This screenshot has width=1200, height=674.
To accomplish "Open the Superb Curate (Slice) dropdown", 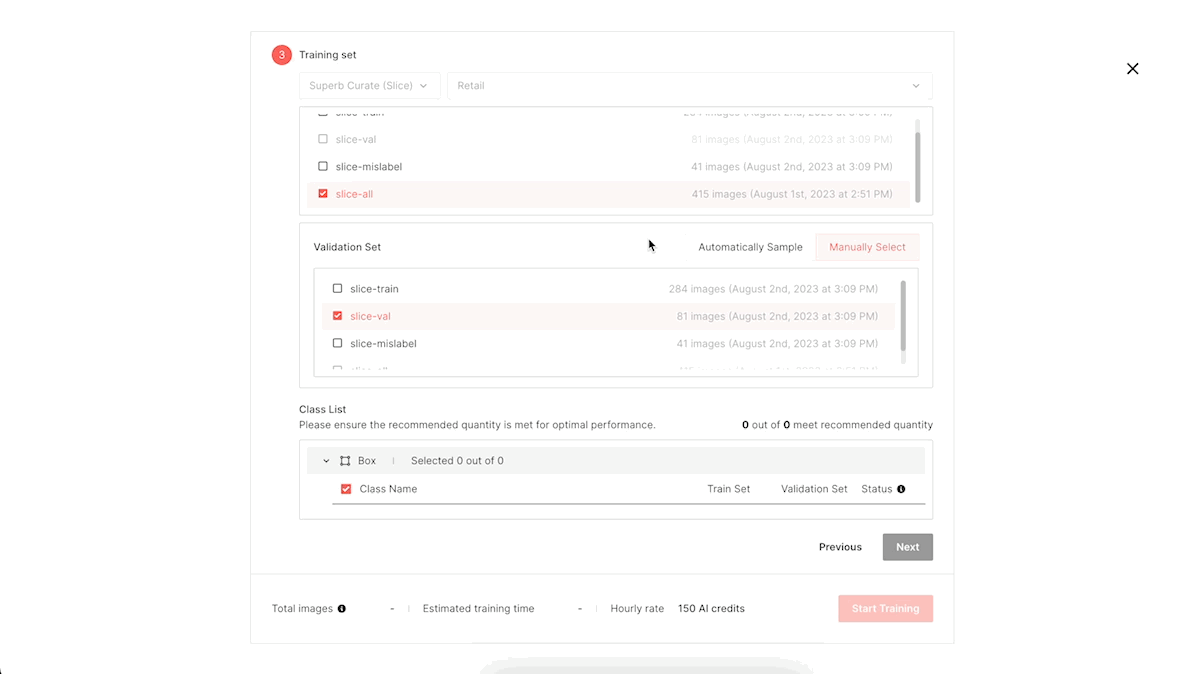I will pos(369,86).
